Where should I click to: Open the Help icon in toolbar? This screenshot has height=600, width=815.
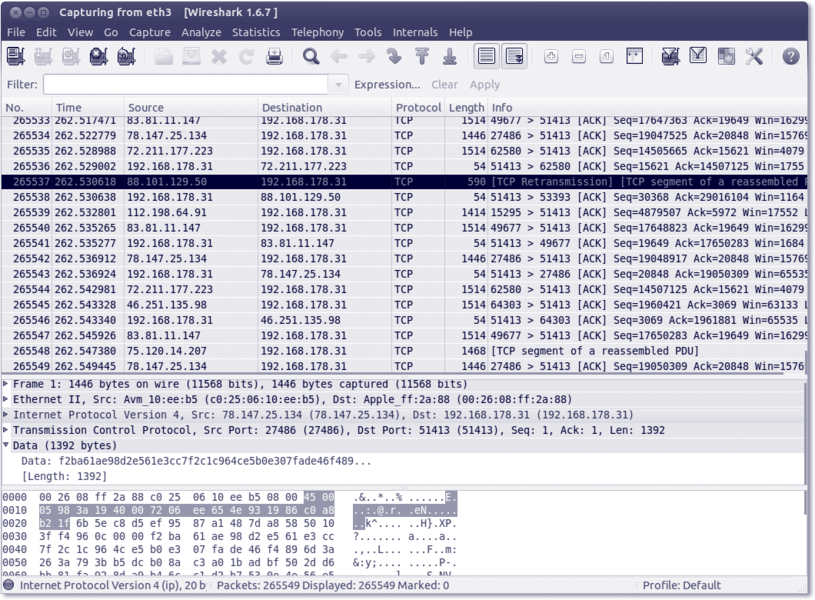[791, 57]
